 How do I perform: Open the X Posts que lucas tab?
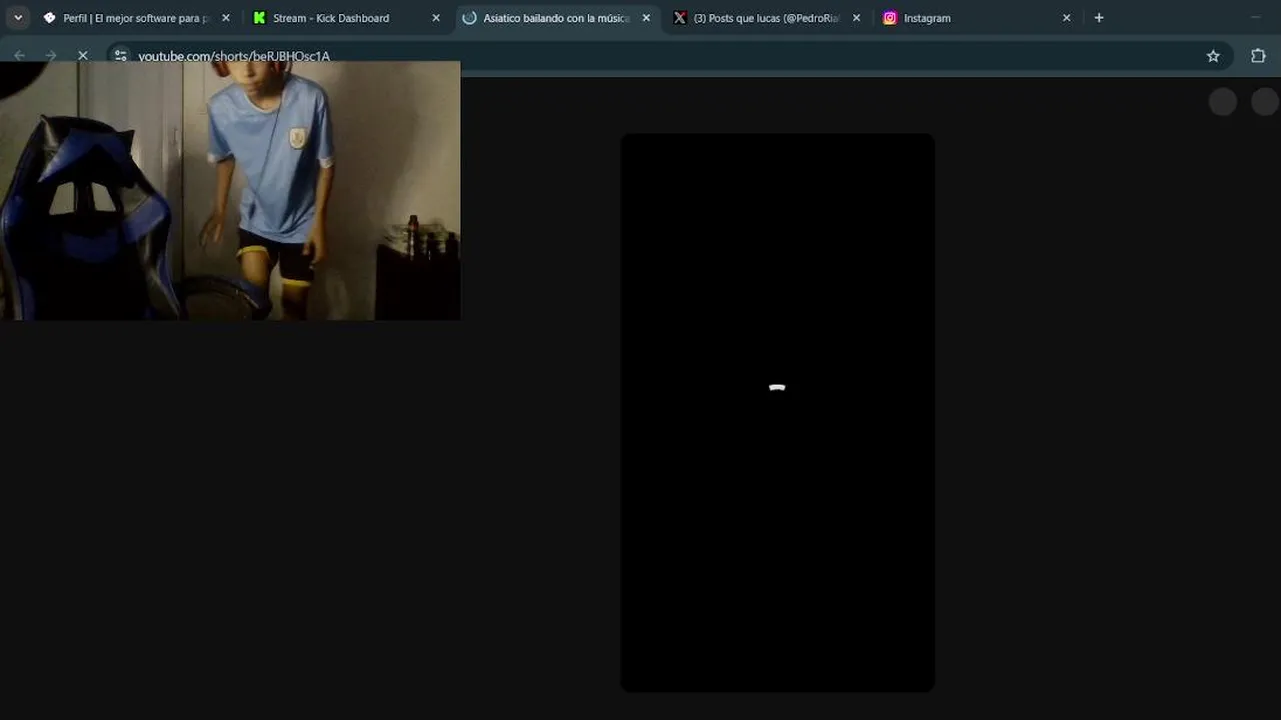(x=767, y=18)
